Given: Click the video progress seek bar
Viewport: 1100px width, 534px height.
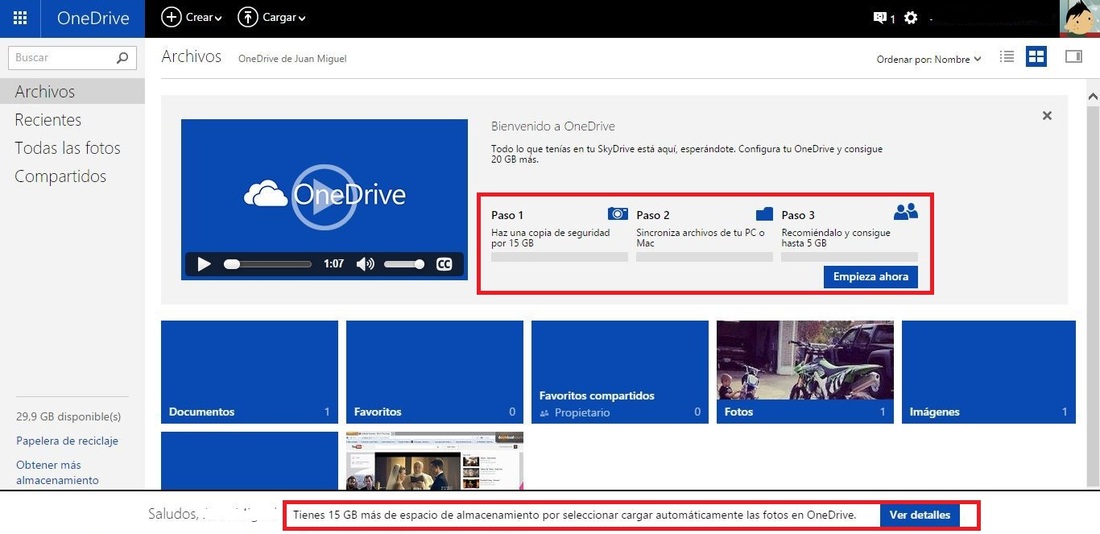Looking at the screenshot, I should coord(267,265).
